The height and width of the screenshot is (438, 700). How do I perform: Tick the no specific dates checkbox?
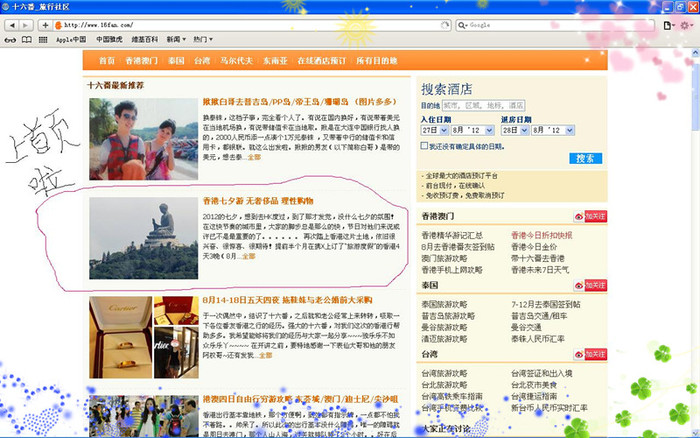(x=424, y=146)
